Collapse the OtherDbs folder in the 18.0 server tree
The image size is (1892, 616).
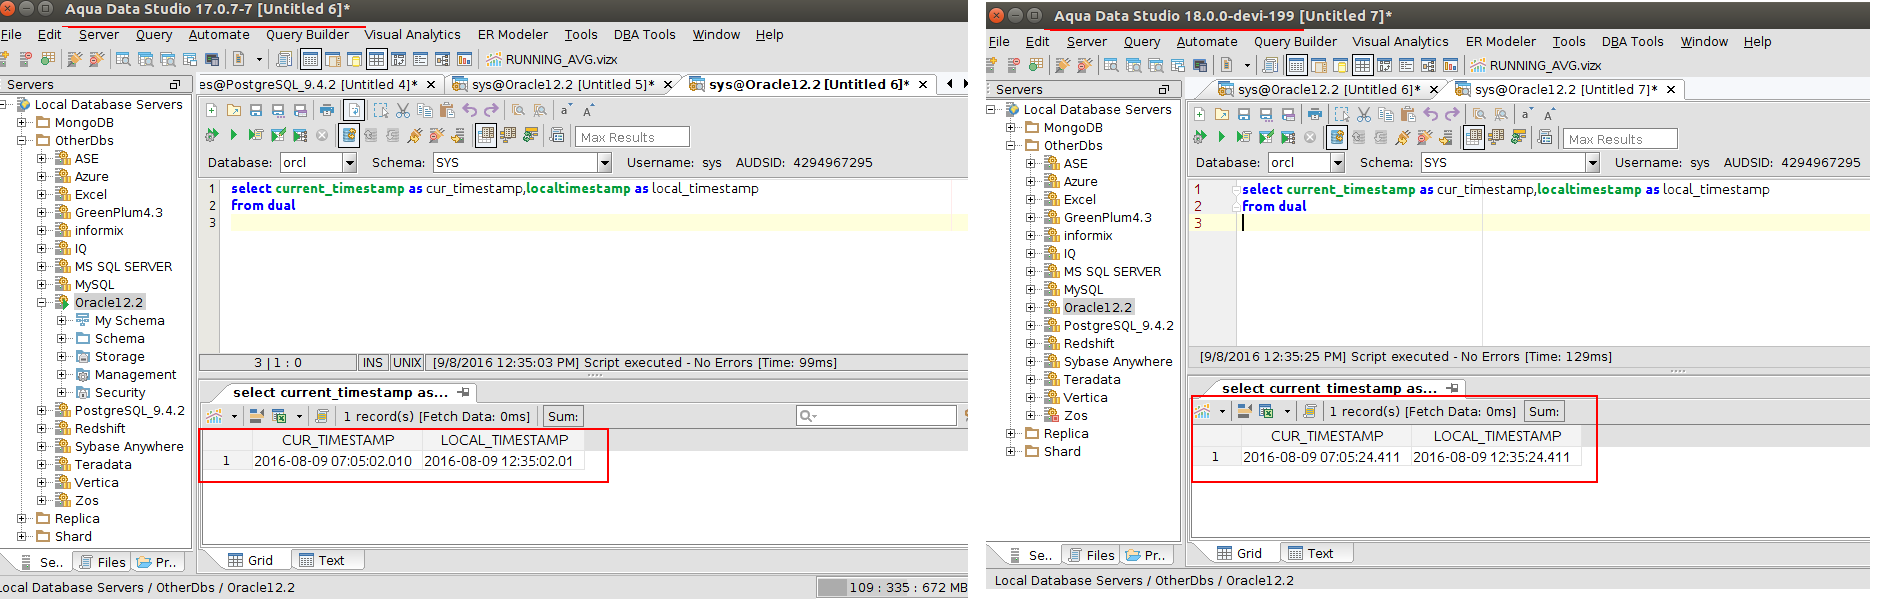(1011, 145)
